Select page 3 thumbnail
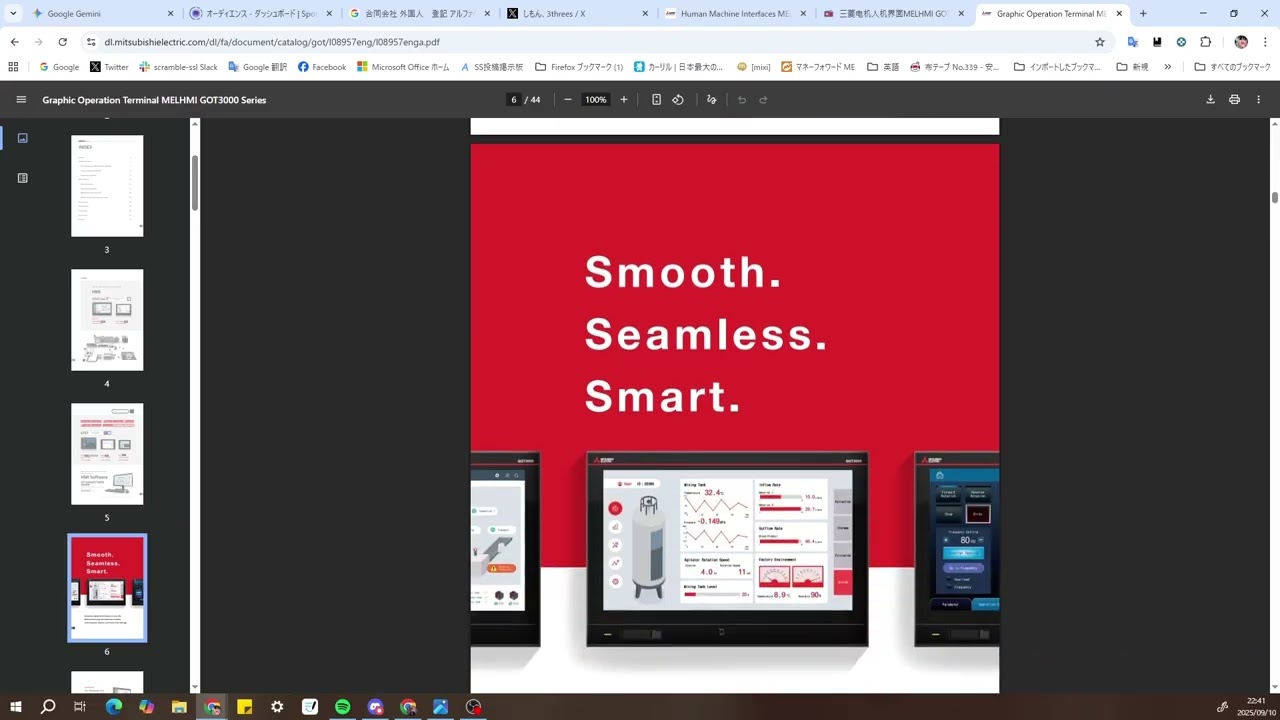1280x720 pixels. pos(107,186)
